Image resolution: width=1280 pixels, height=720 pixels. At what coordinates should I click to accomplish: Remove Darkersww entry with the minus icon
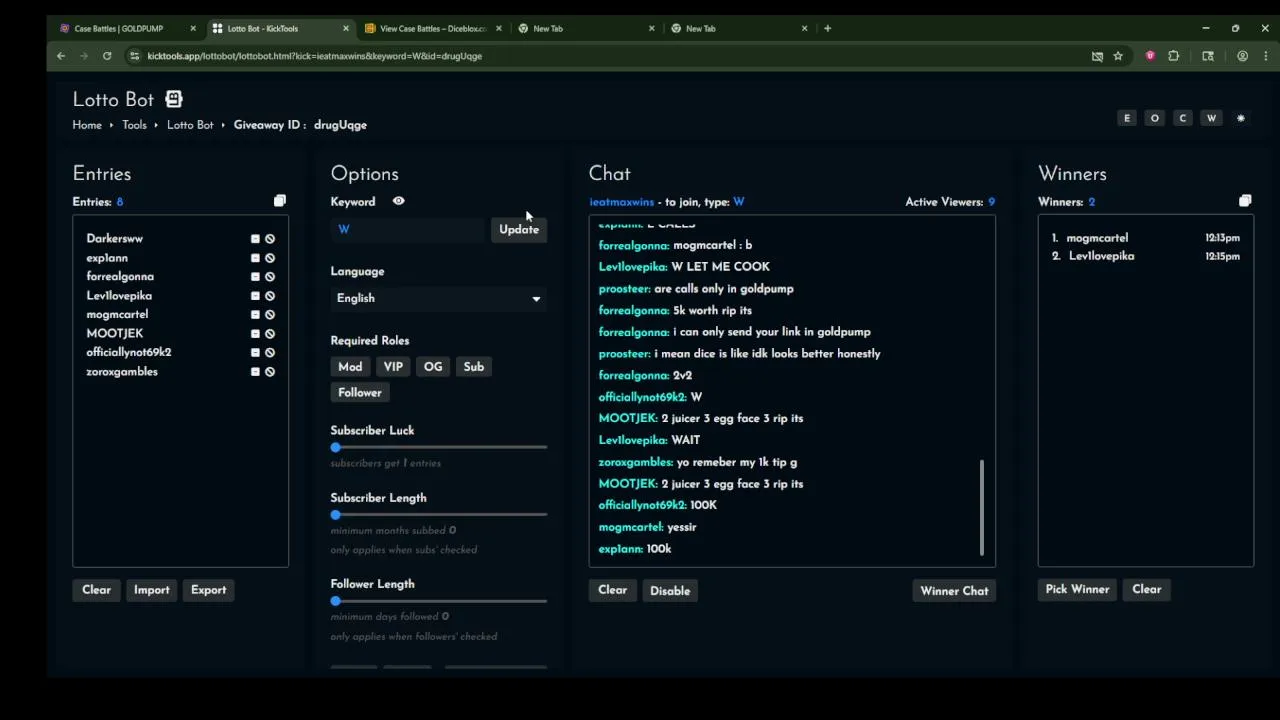pyautogui.click(x=255, y=239)
